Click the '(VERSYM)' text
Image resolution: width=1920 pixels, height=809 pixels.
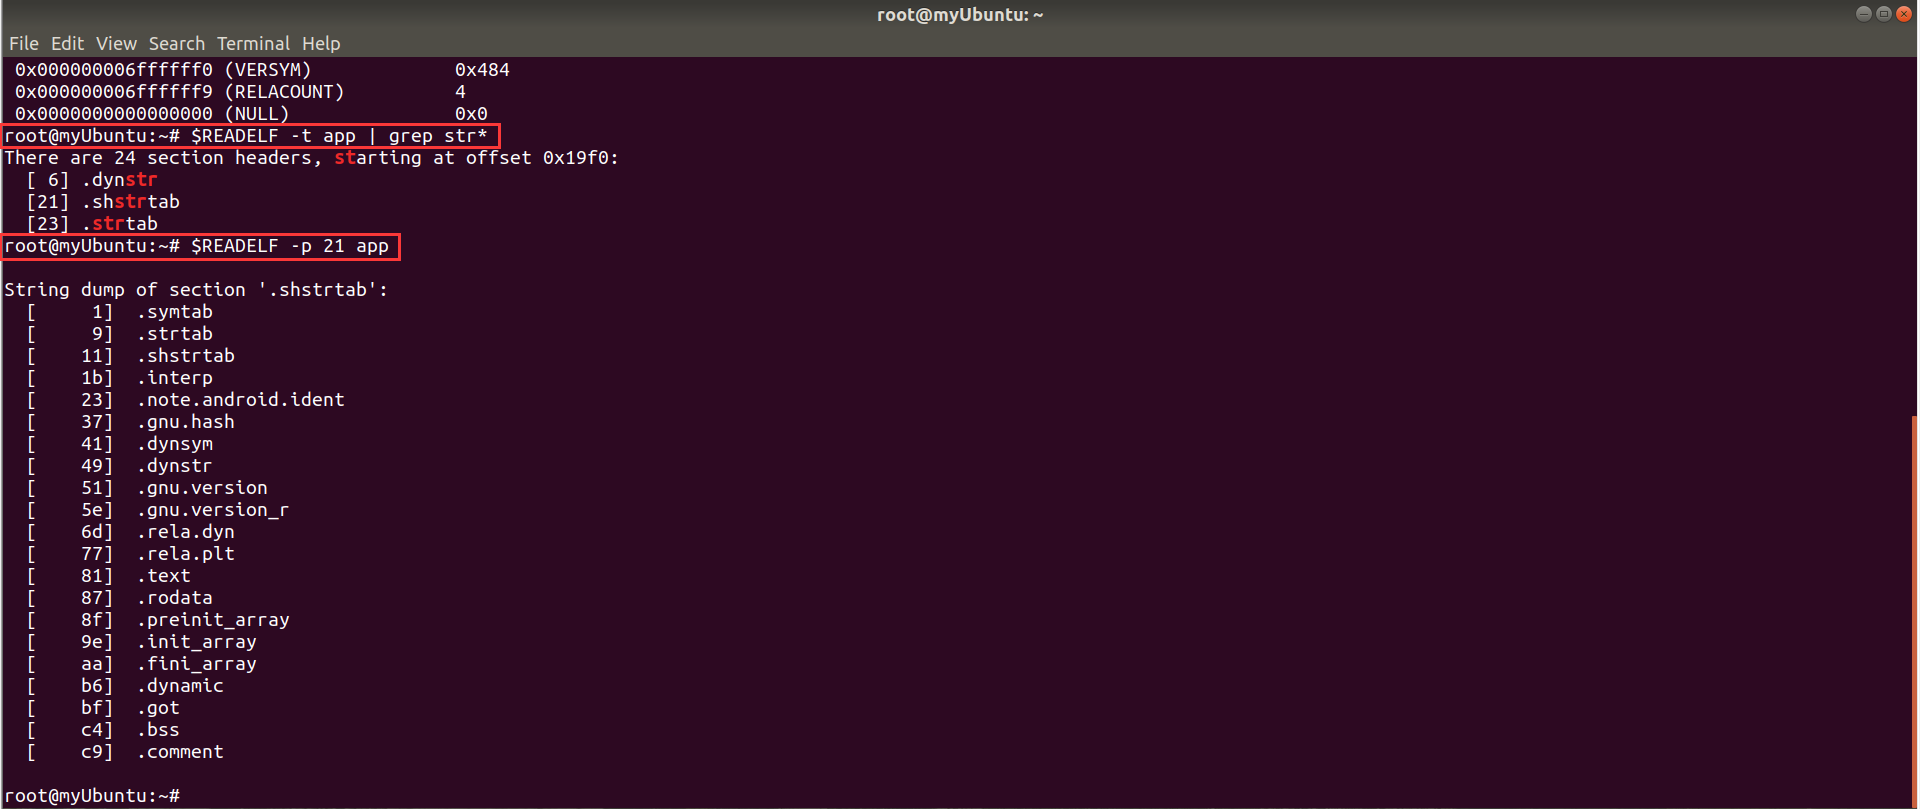(268, 70)
